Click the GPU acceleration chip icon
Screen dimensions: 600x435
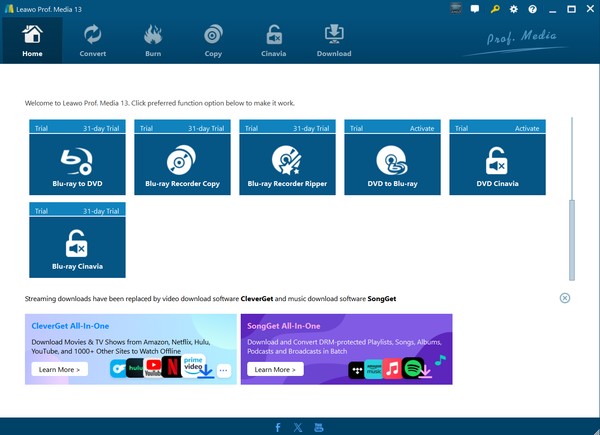(x=456, y=9)
